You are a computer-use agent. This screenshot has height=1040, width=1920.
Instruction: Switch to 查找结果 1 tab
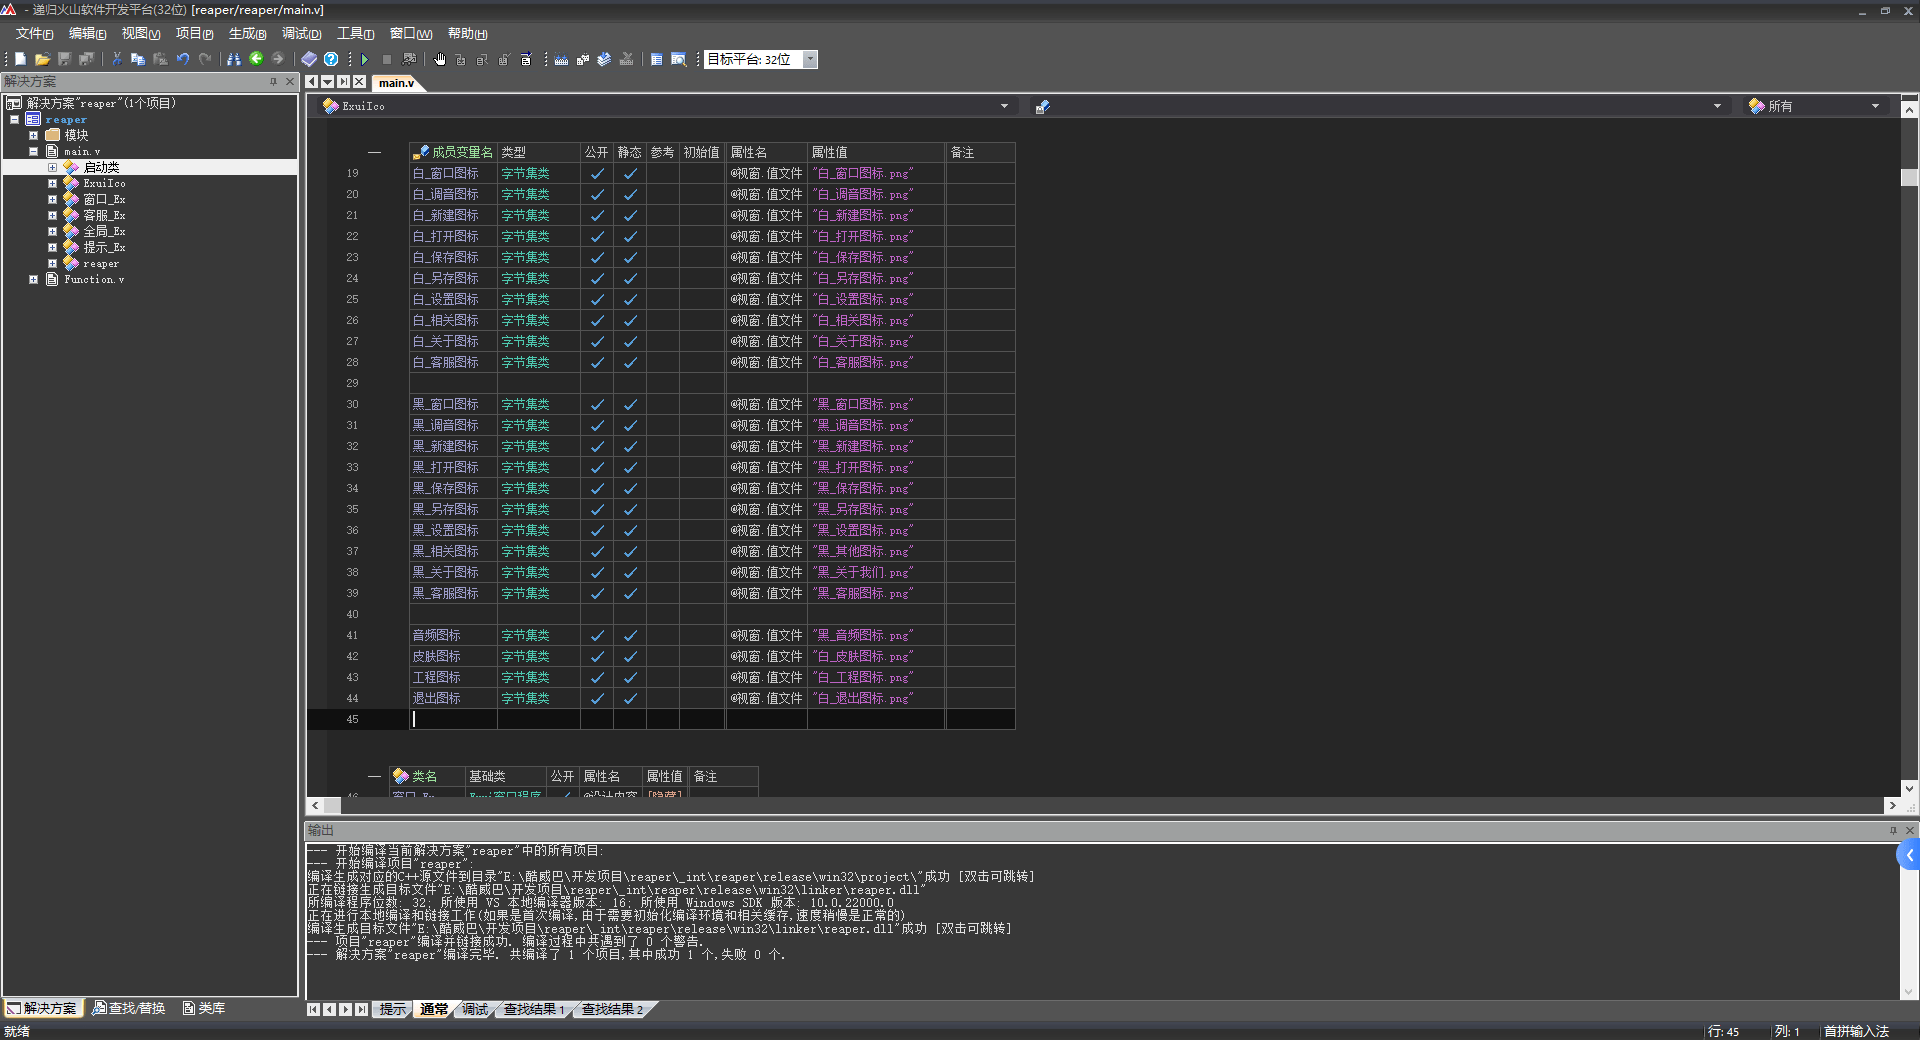[533, 1009]
